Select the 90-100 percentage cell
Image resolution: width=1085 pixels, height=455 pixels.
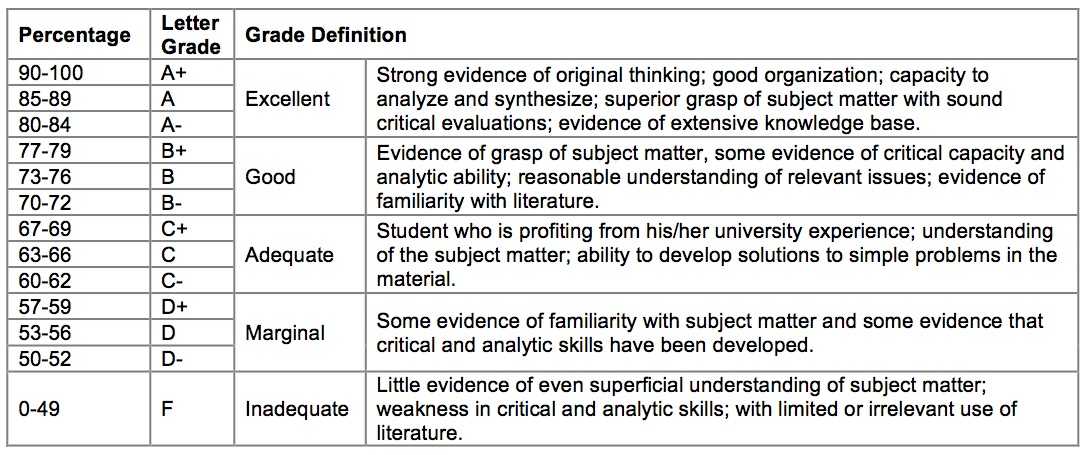pos(80,73)
